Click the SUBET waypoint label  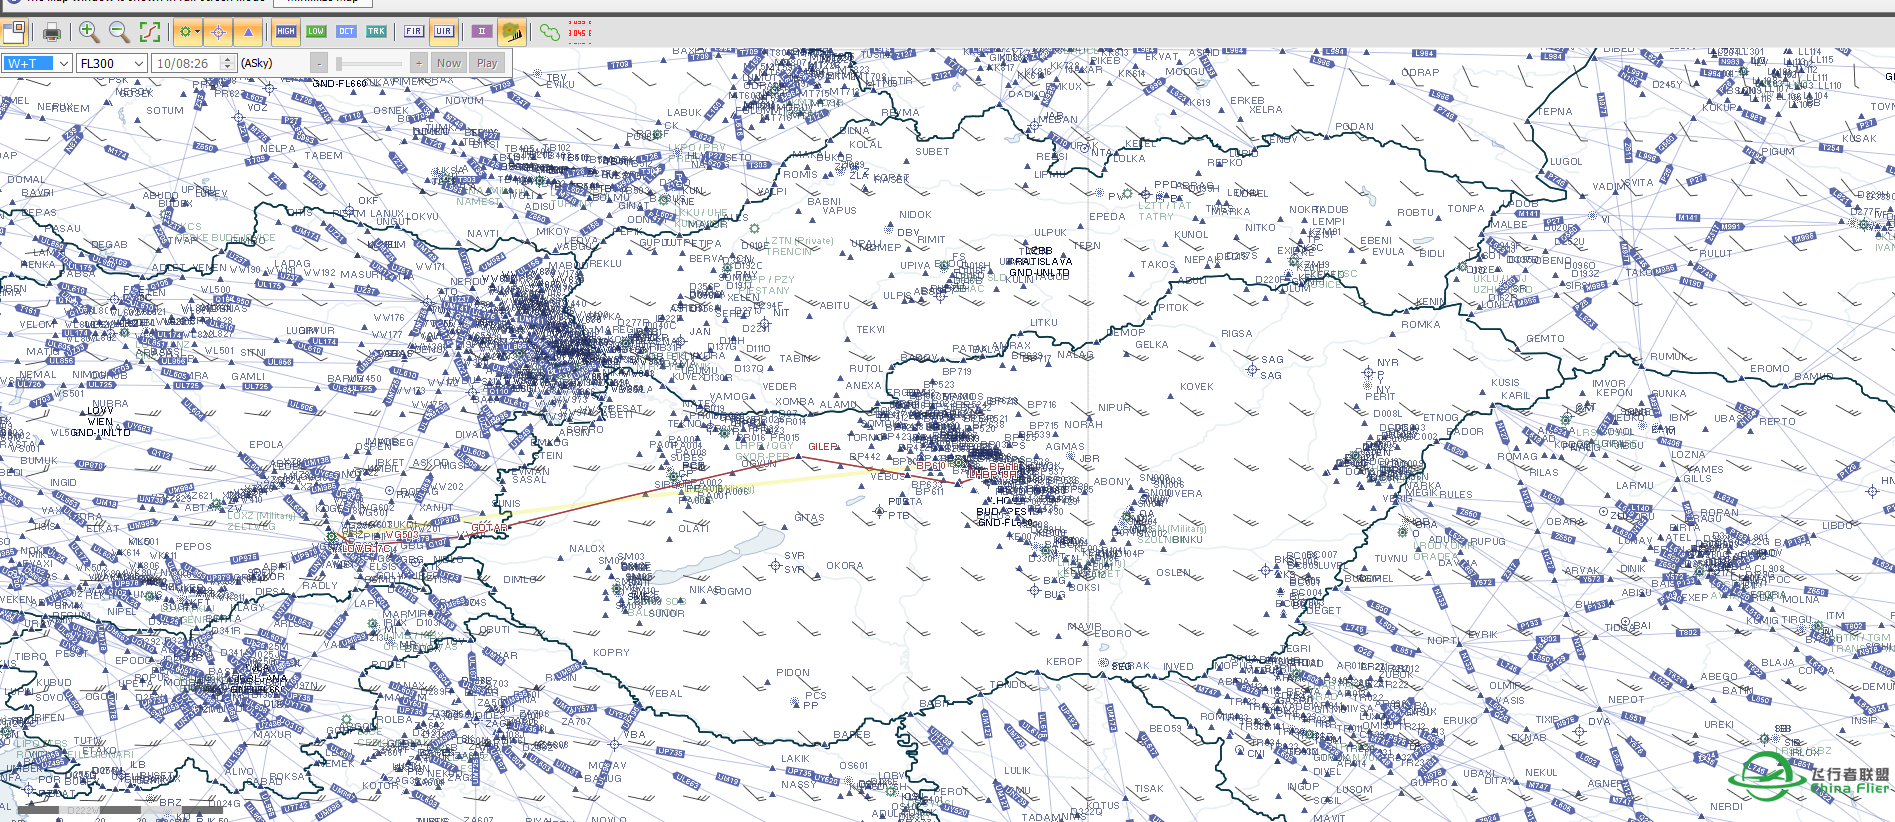[932, 152]
